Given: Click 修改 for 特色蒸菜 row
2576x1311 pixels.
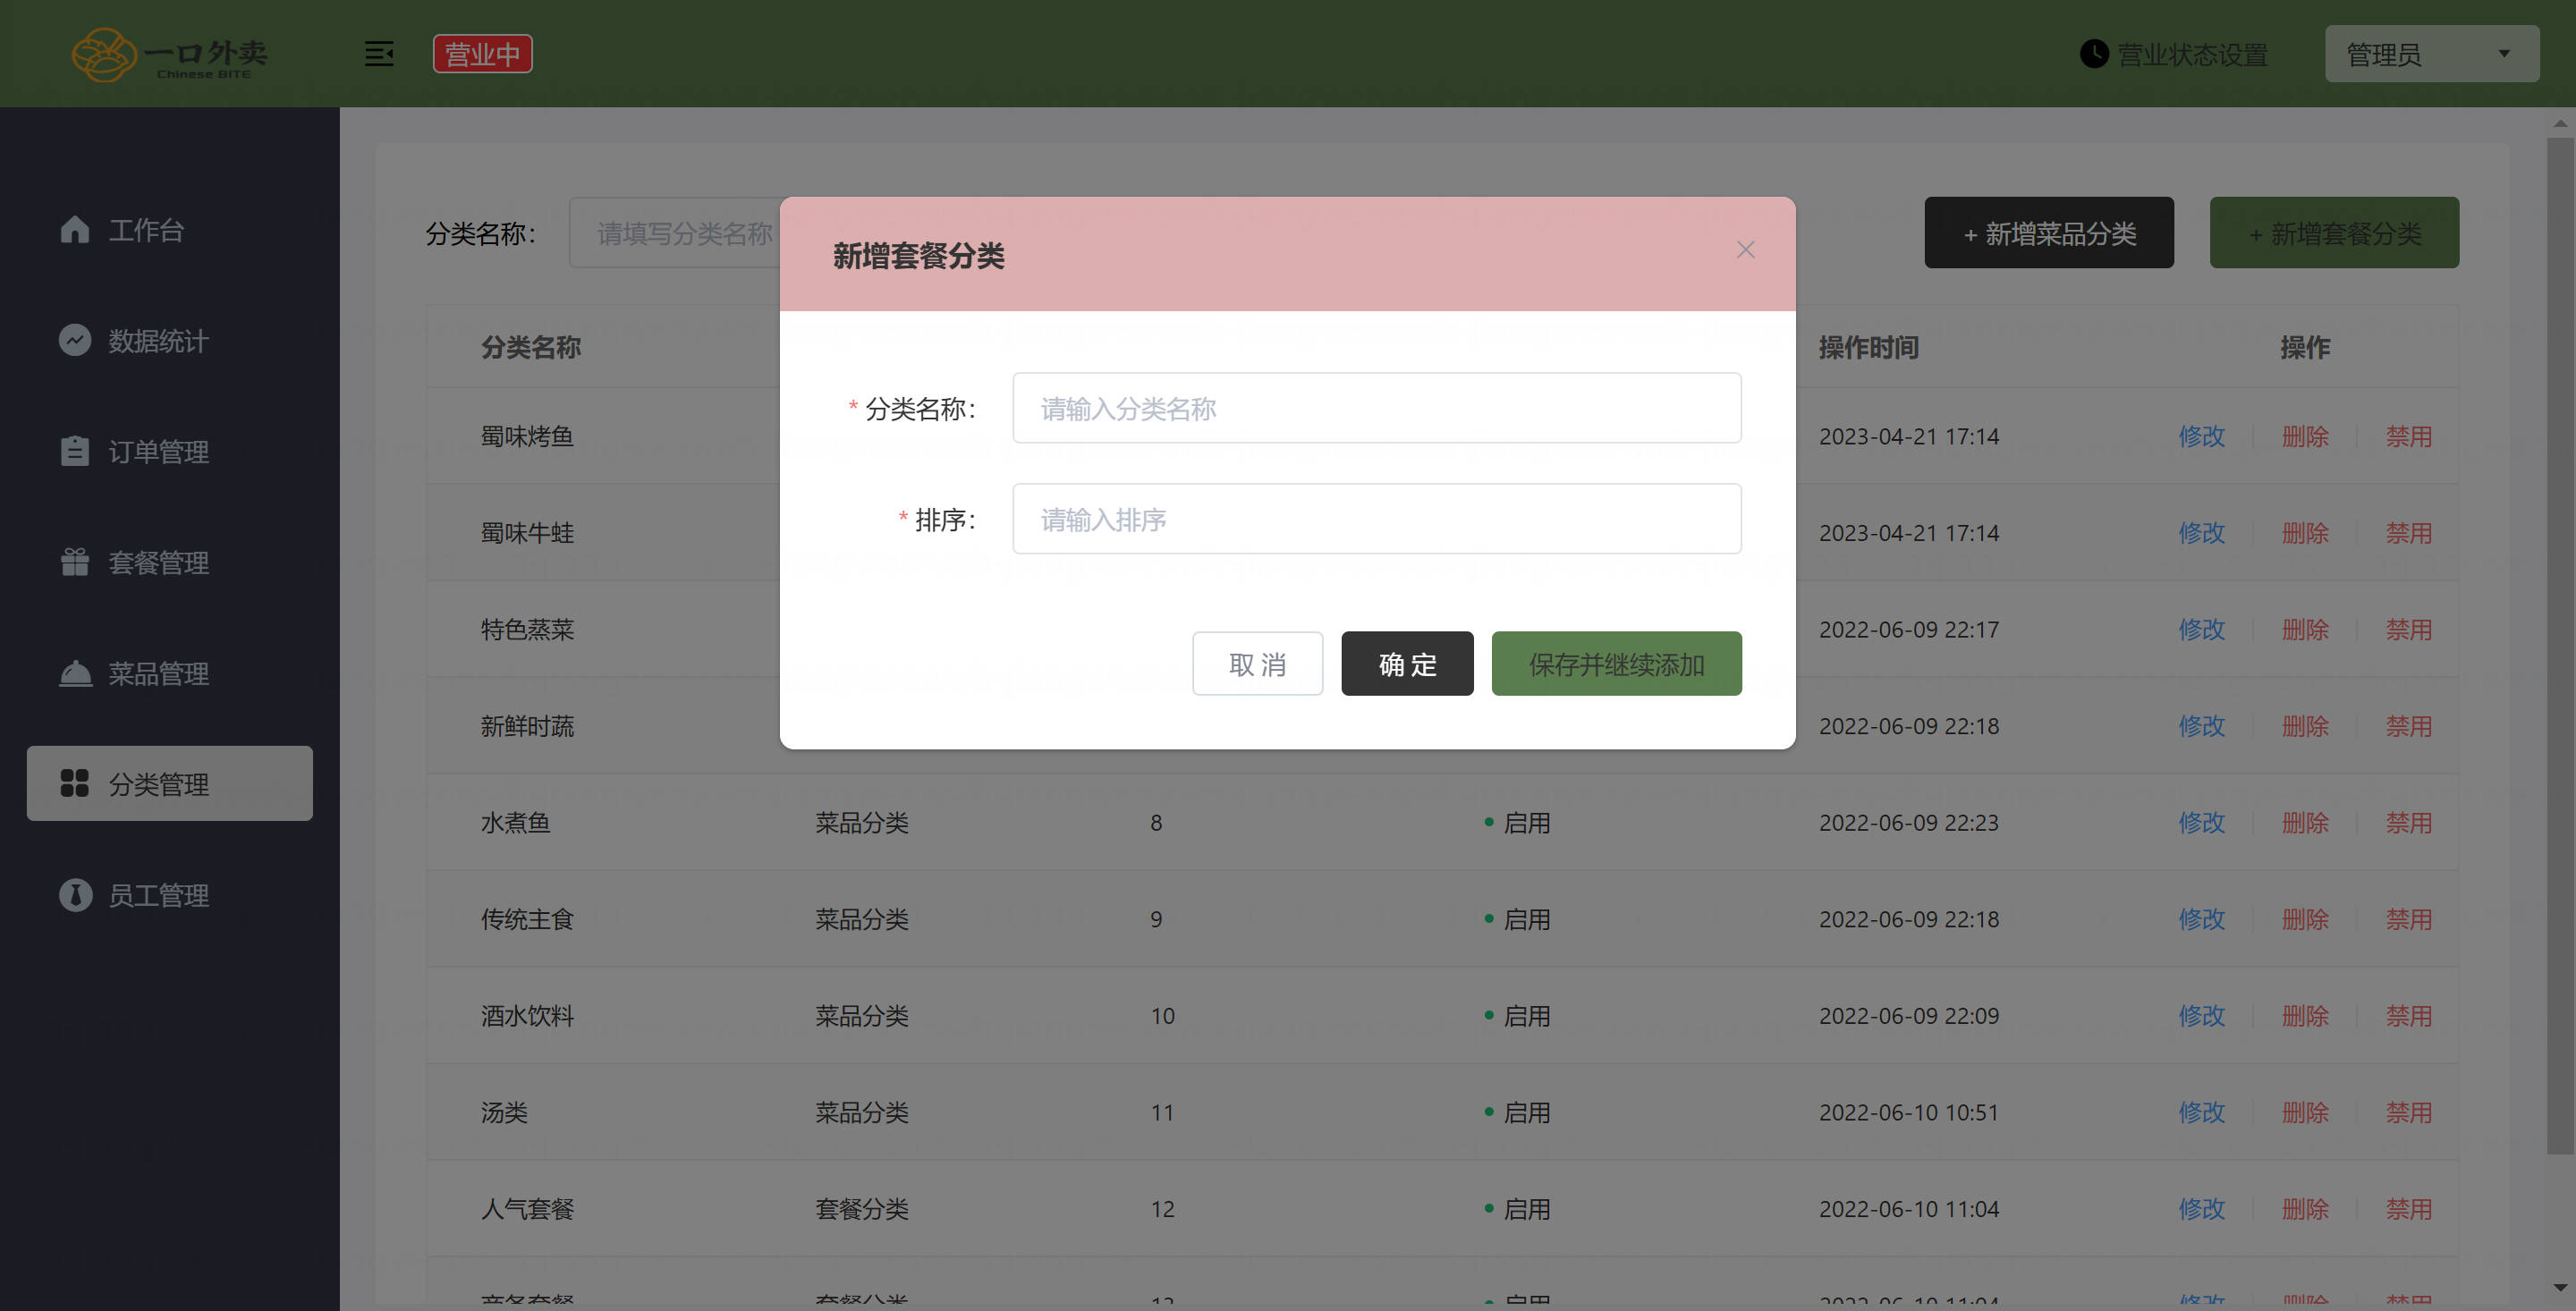Looking at the screenshot, I should point(2201,629).
